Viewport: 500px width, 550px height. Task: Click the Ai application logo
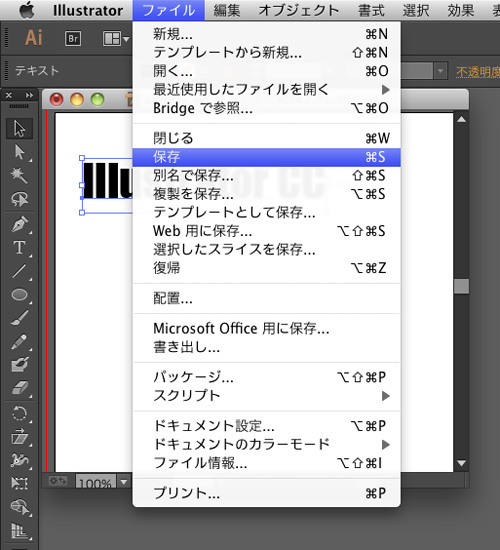click(34, 38)
